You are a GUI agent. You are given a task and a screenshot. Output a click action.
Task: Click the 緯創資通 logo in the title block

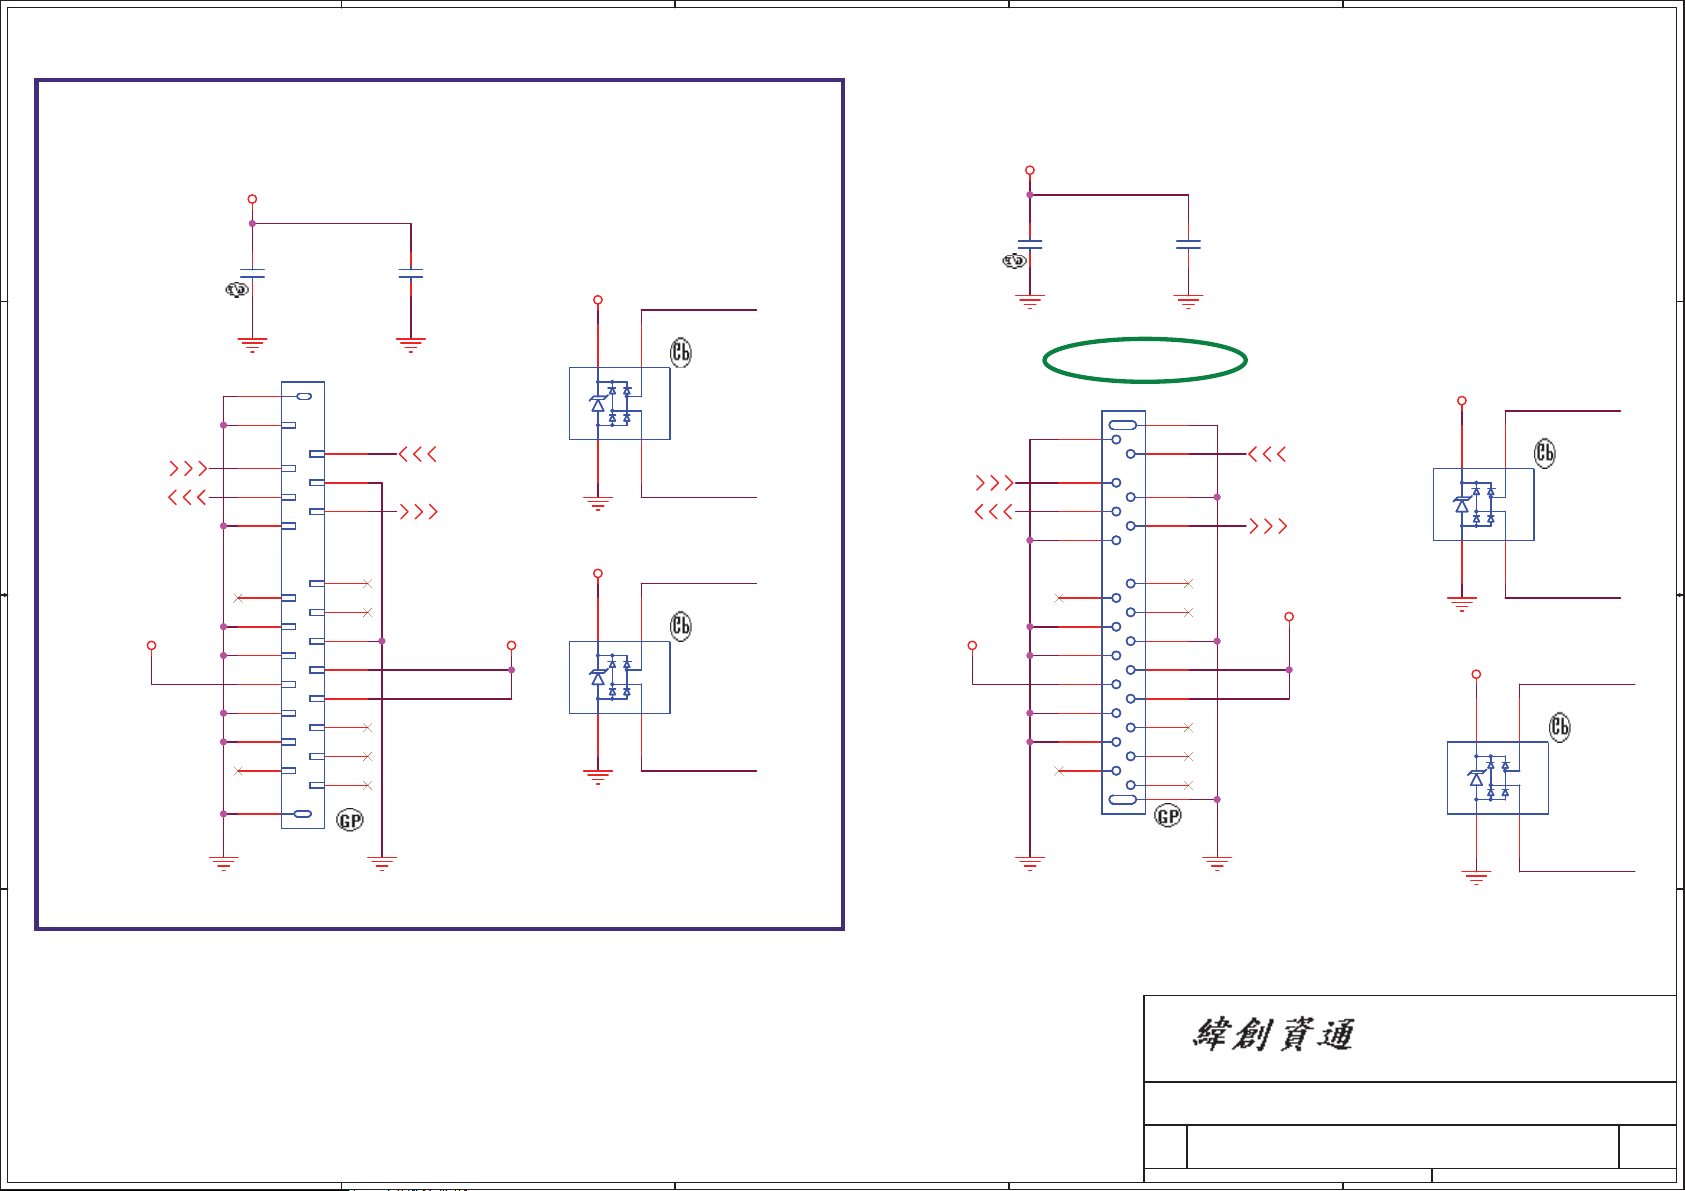pyautogui.click(x=1272, y=1035)
